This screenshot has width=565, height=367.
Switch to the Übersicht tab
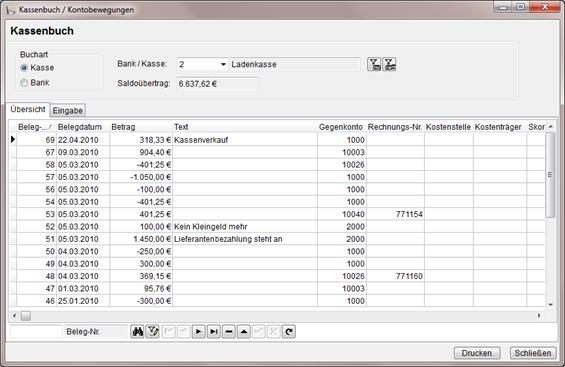point(28,109)
